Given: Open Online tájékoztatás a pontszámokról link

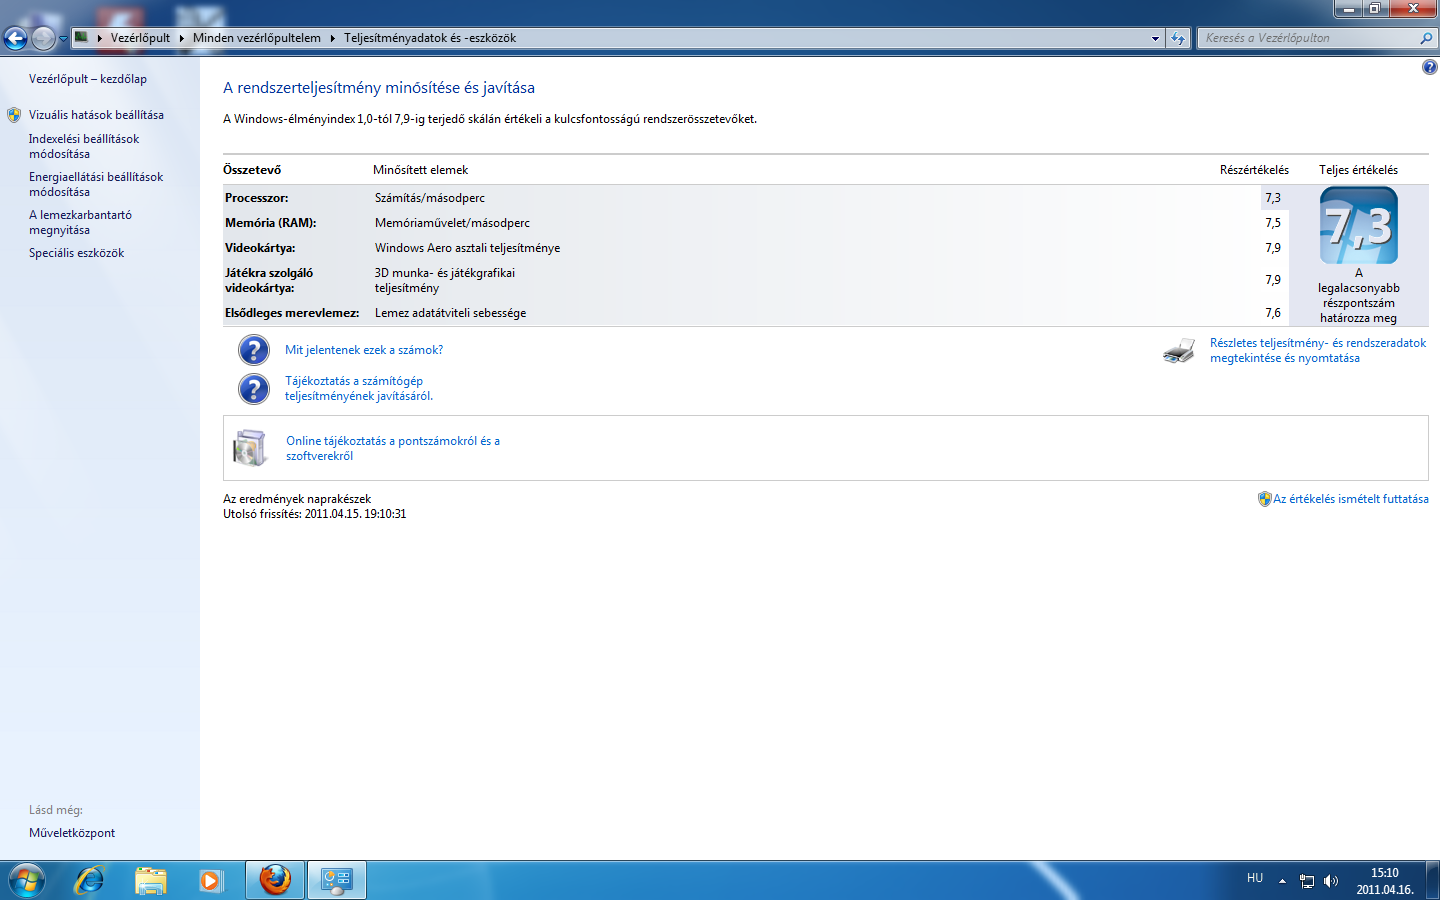Looking at the screenshot, I should click(393, 448).
